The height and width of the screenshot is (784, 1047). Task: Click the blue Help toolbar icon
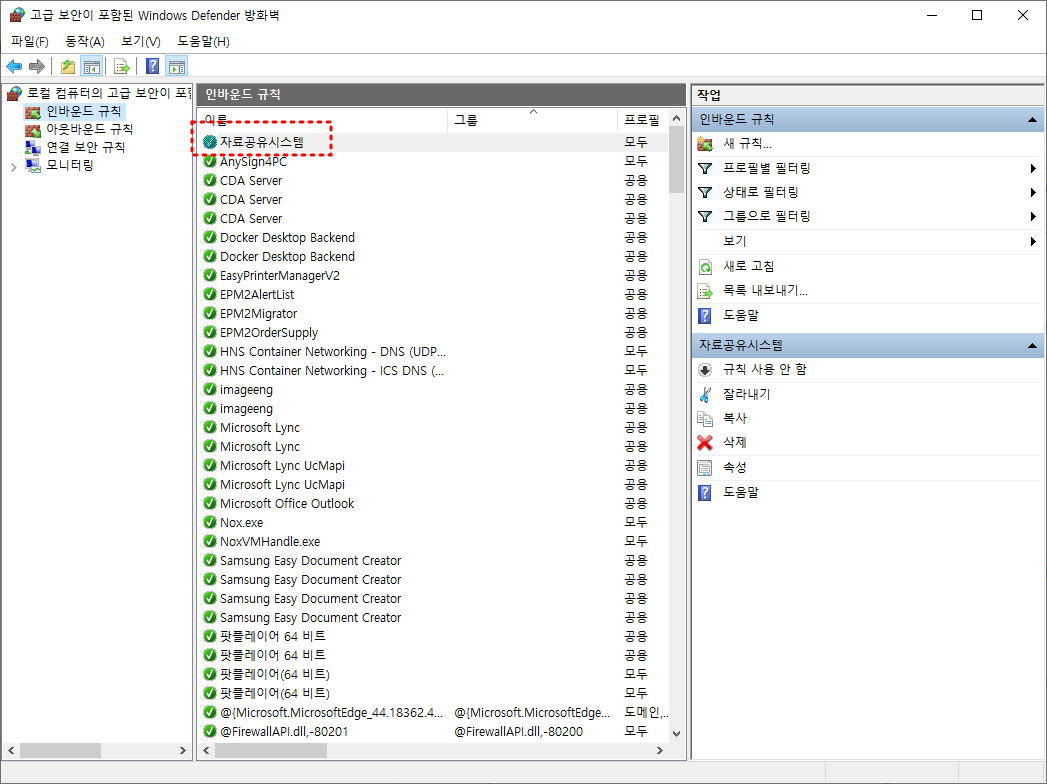(153, 66)
